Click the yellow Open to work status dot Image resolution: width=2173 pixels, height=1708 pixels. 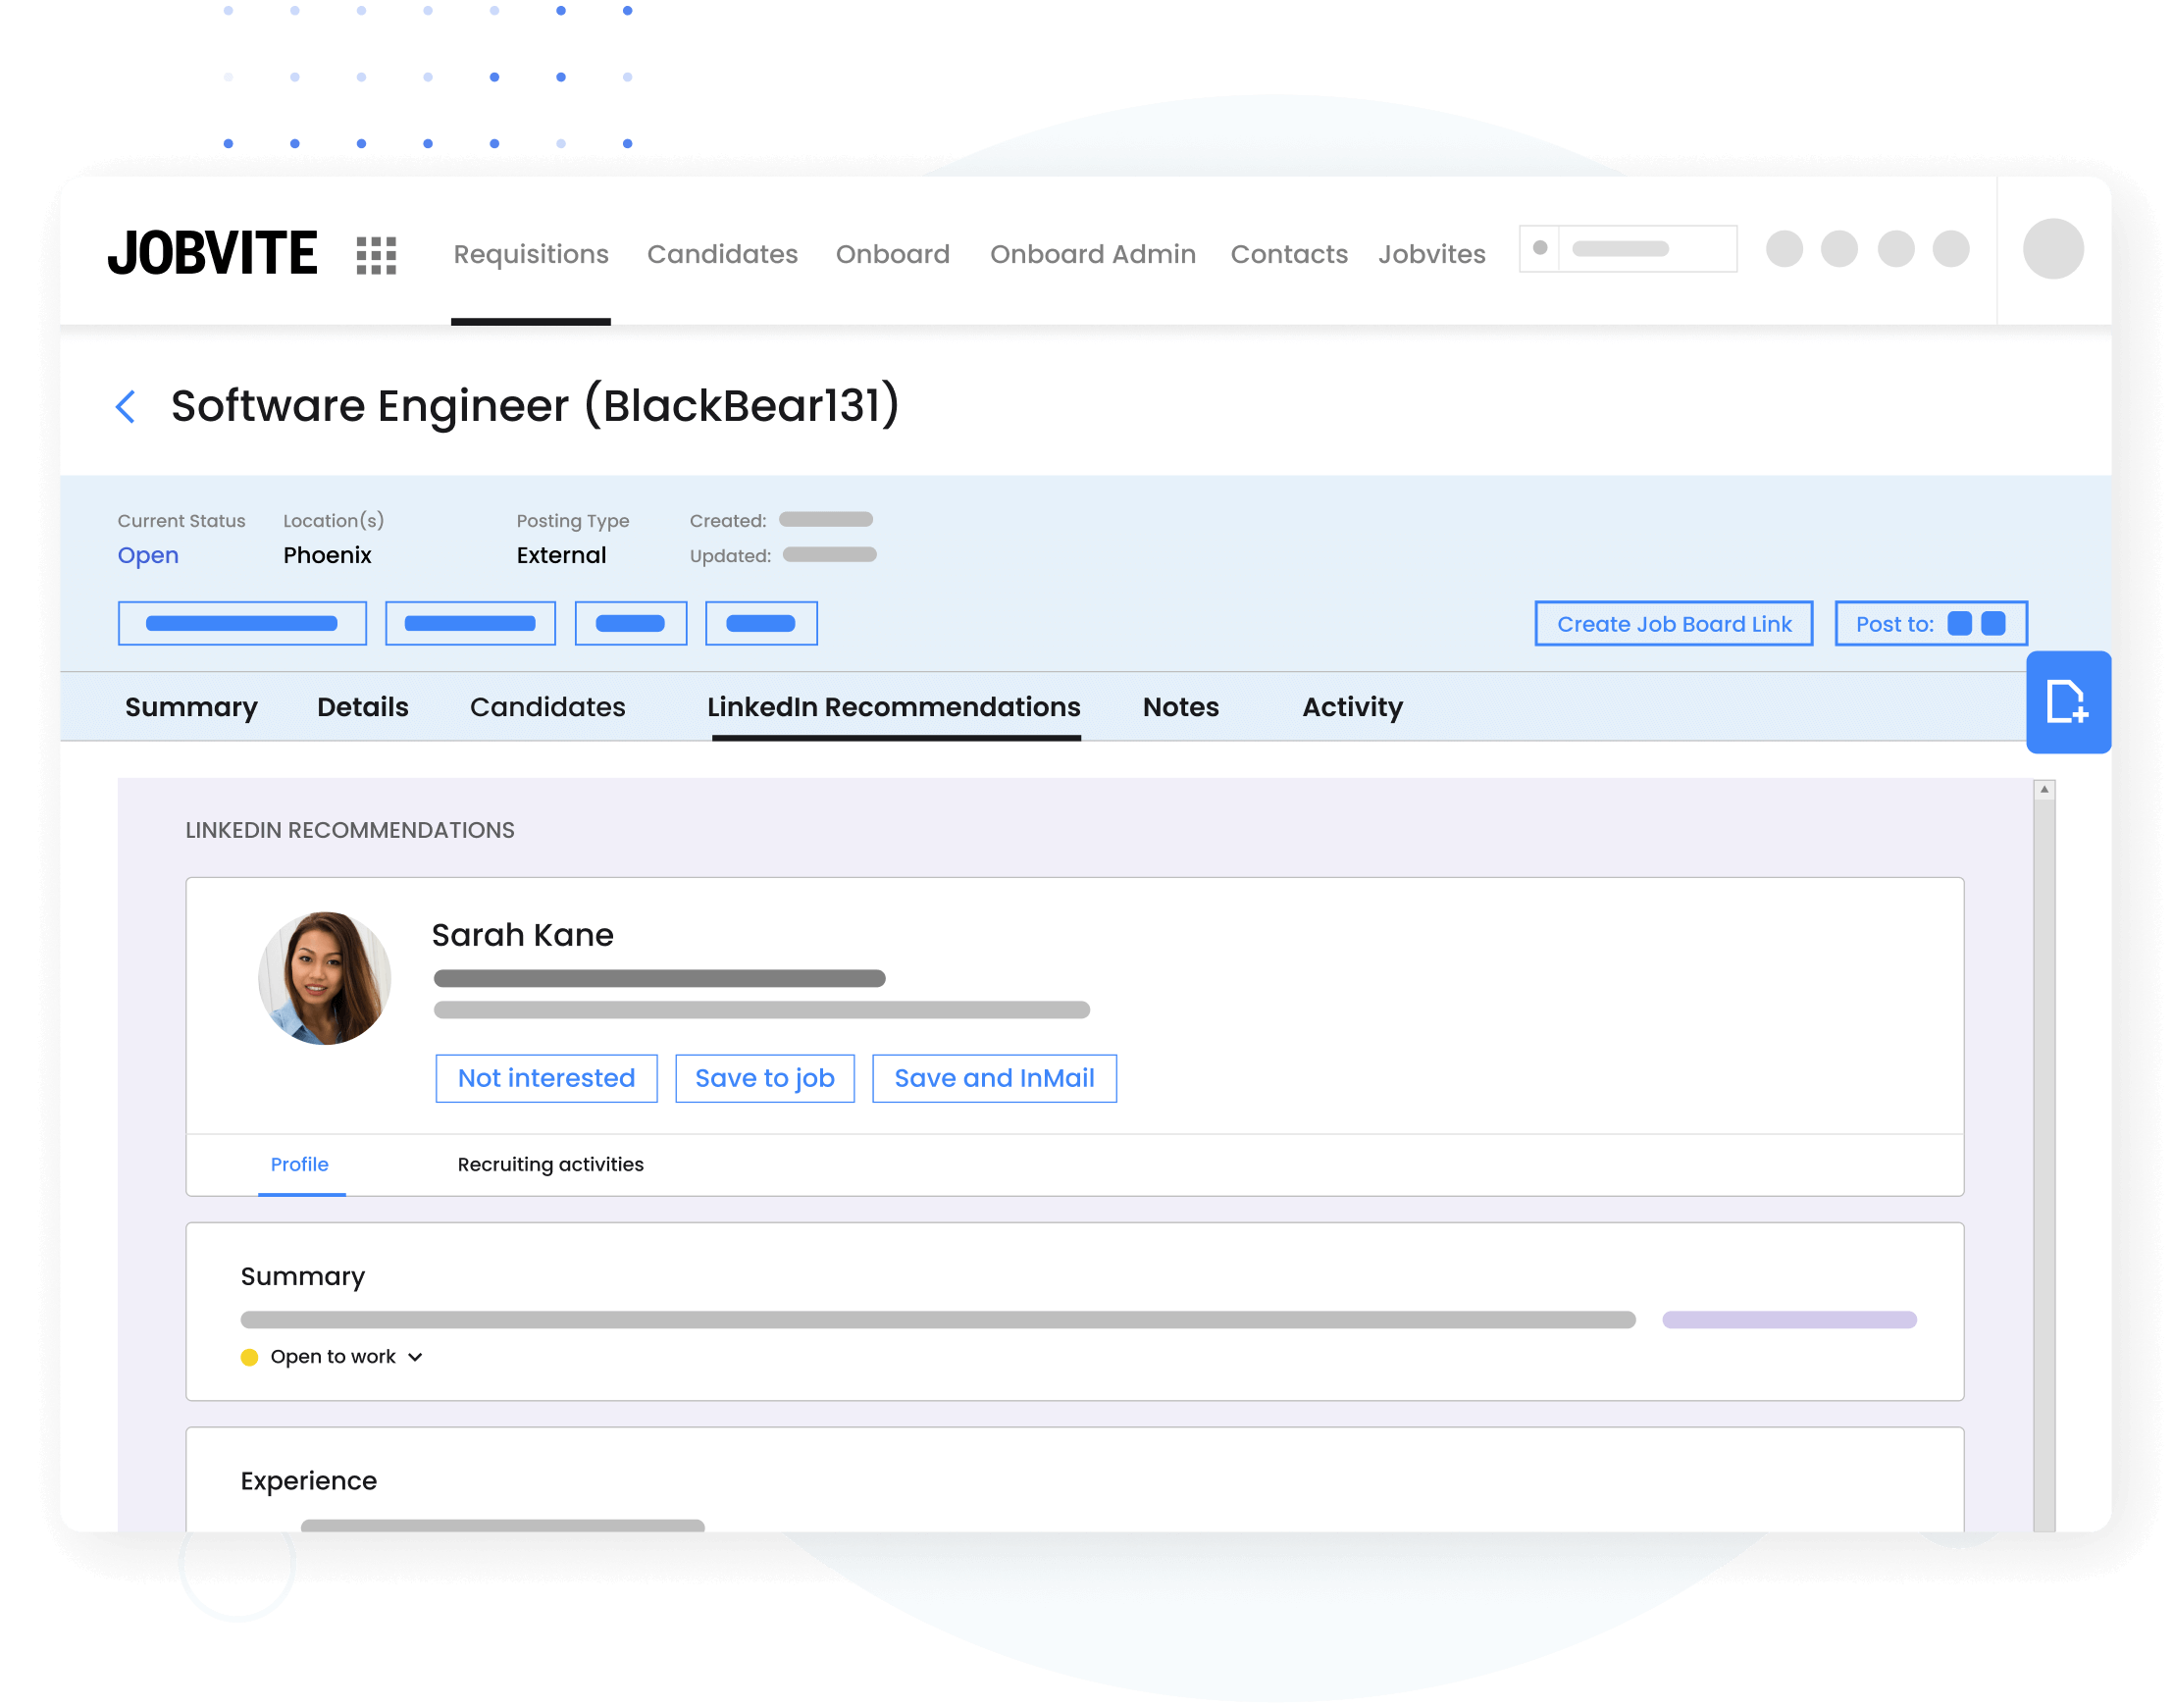coord(250,1357)
